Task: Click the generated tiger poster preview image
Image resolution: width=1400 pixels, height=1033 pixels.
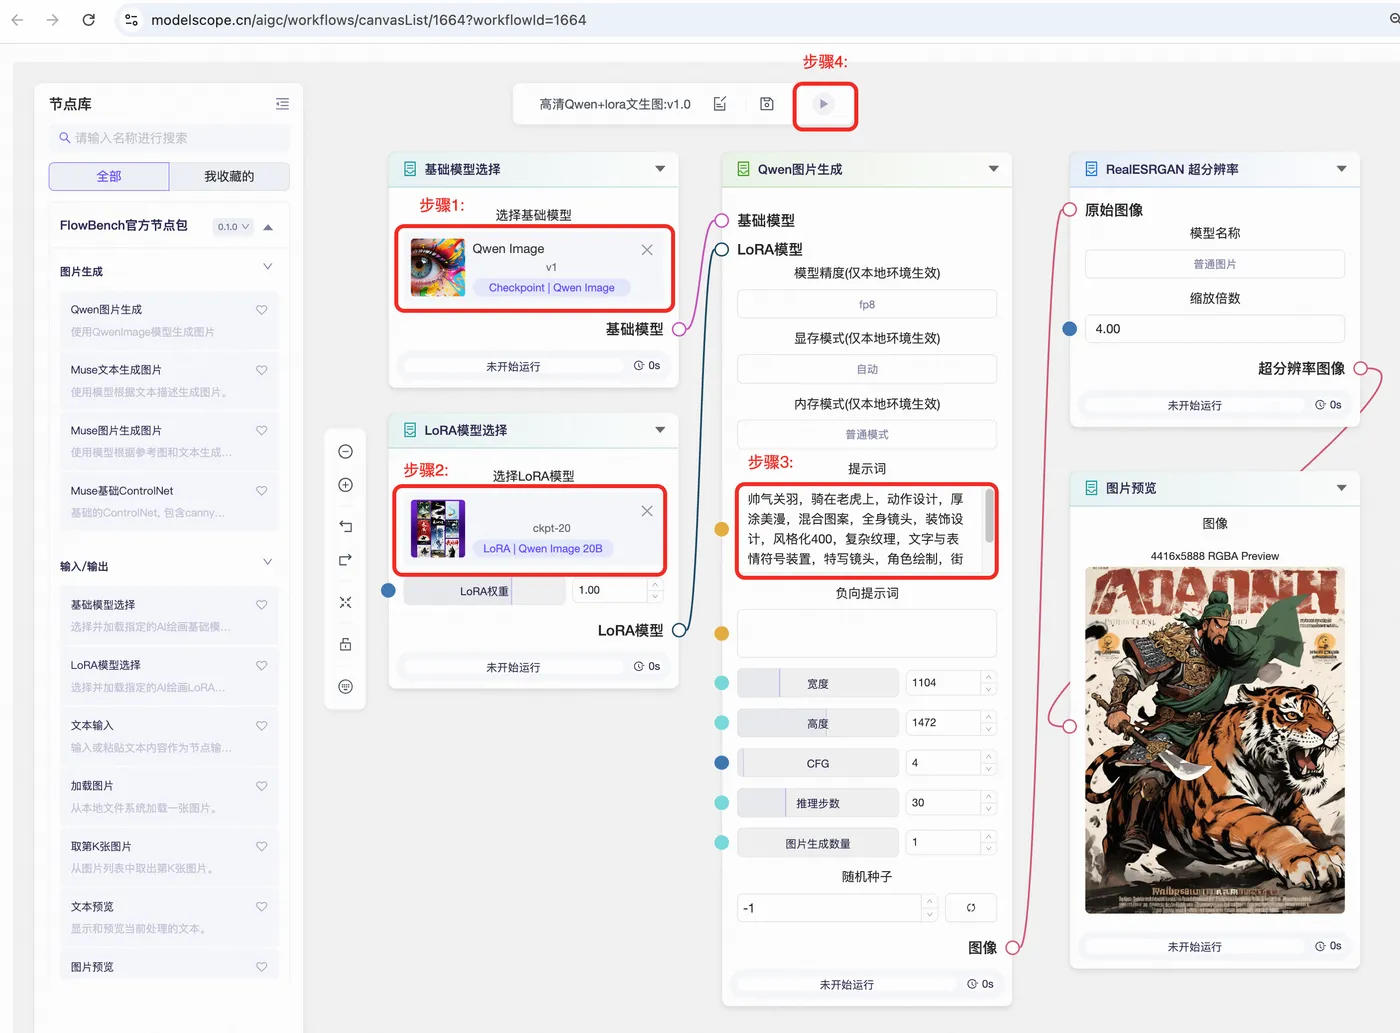Action: tap(1215, 740)
